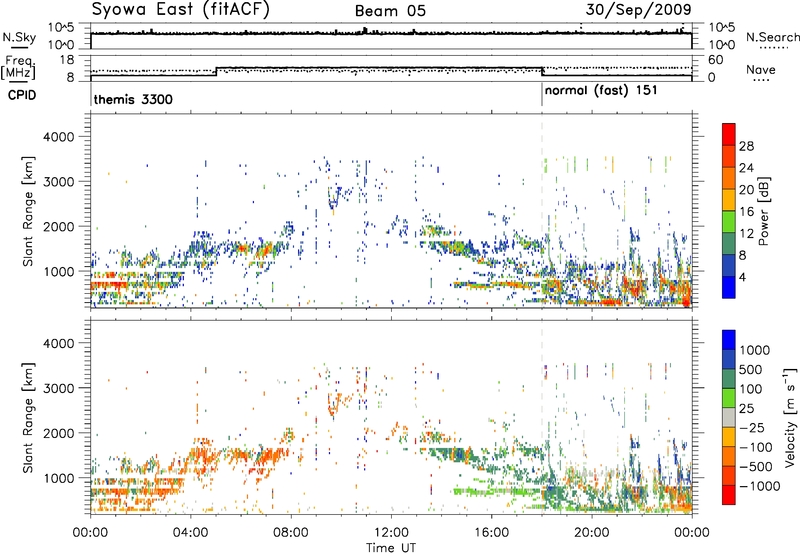Click the '-1000' Velocity colorbar tick label
Image resolution: width=800 pixels, height=554 pixels.
(x=760, y=486)
